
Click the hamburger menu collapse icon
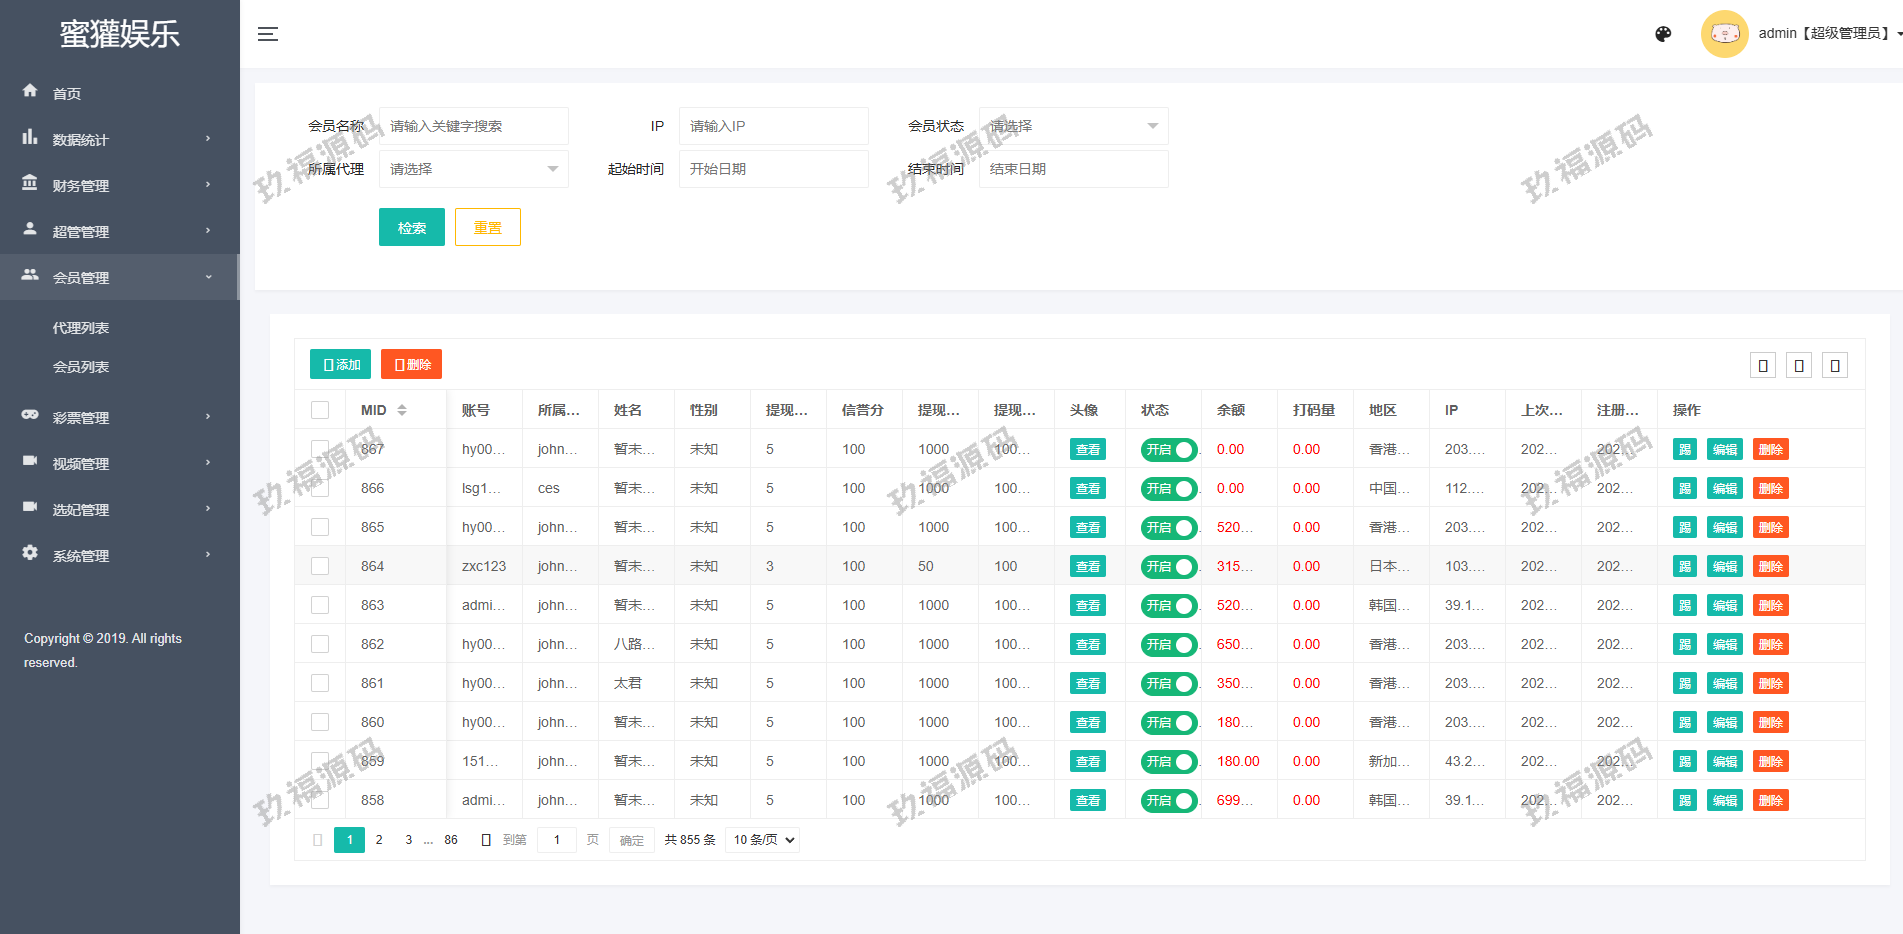267,34
